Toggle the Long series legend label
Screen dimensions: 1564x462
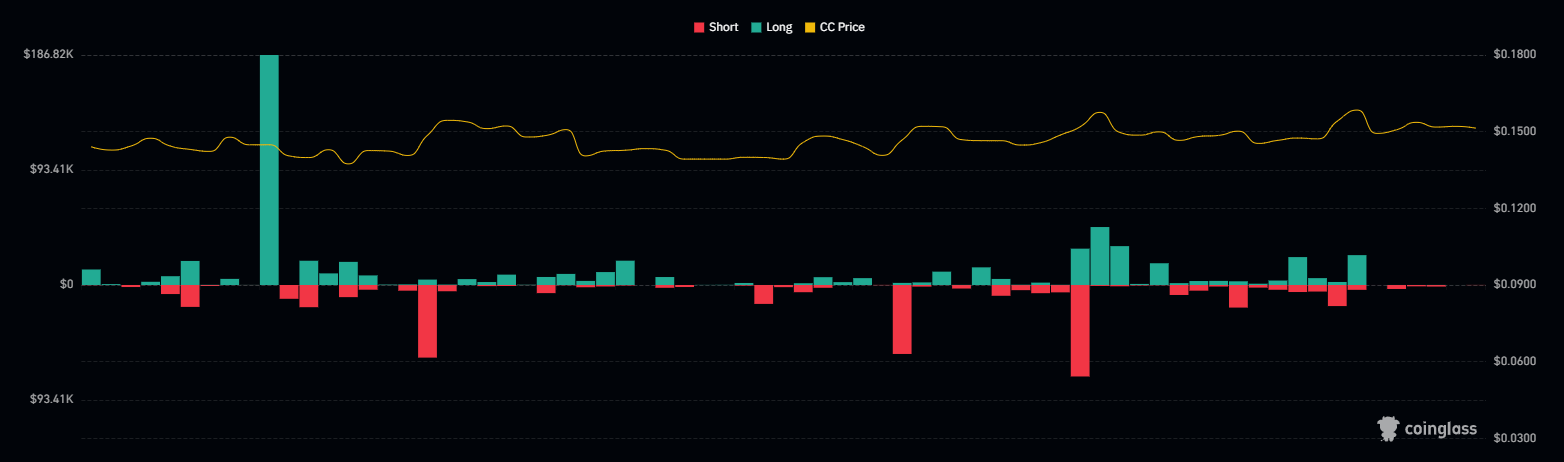(779, 27)
